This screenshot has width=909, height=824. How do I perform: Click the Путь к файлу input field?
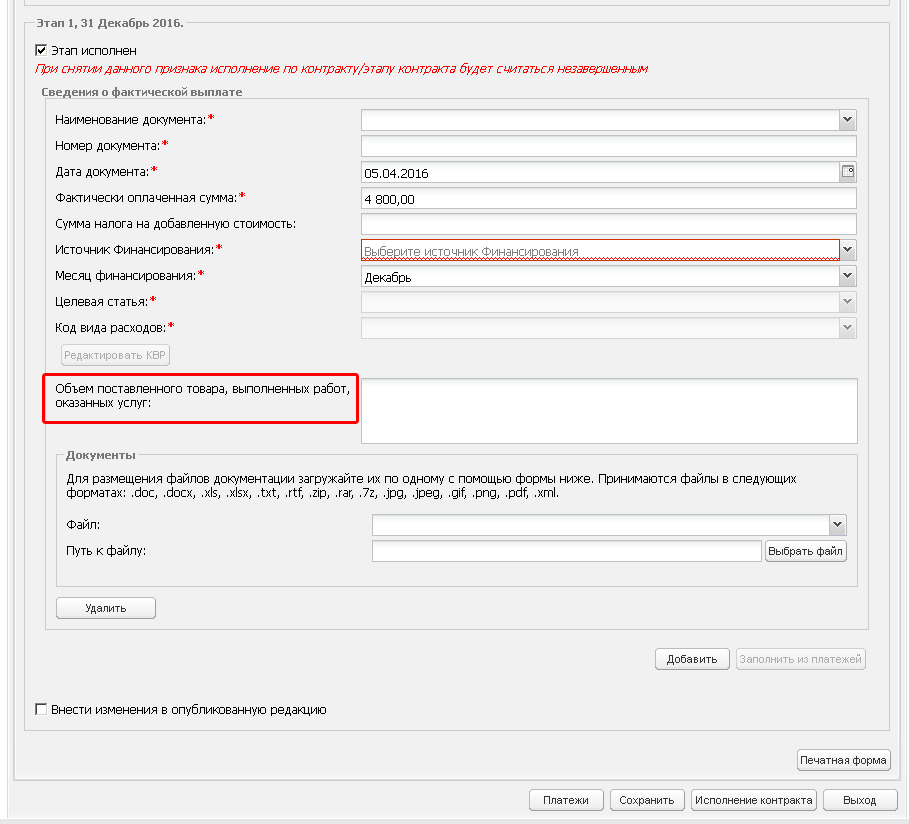click(x=566, y=551)
